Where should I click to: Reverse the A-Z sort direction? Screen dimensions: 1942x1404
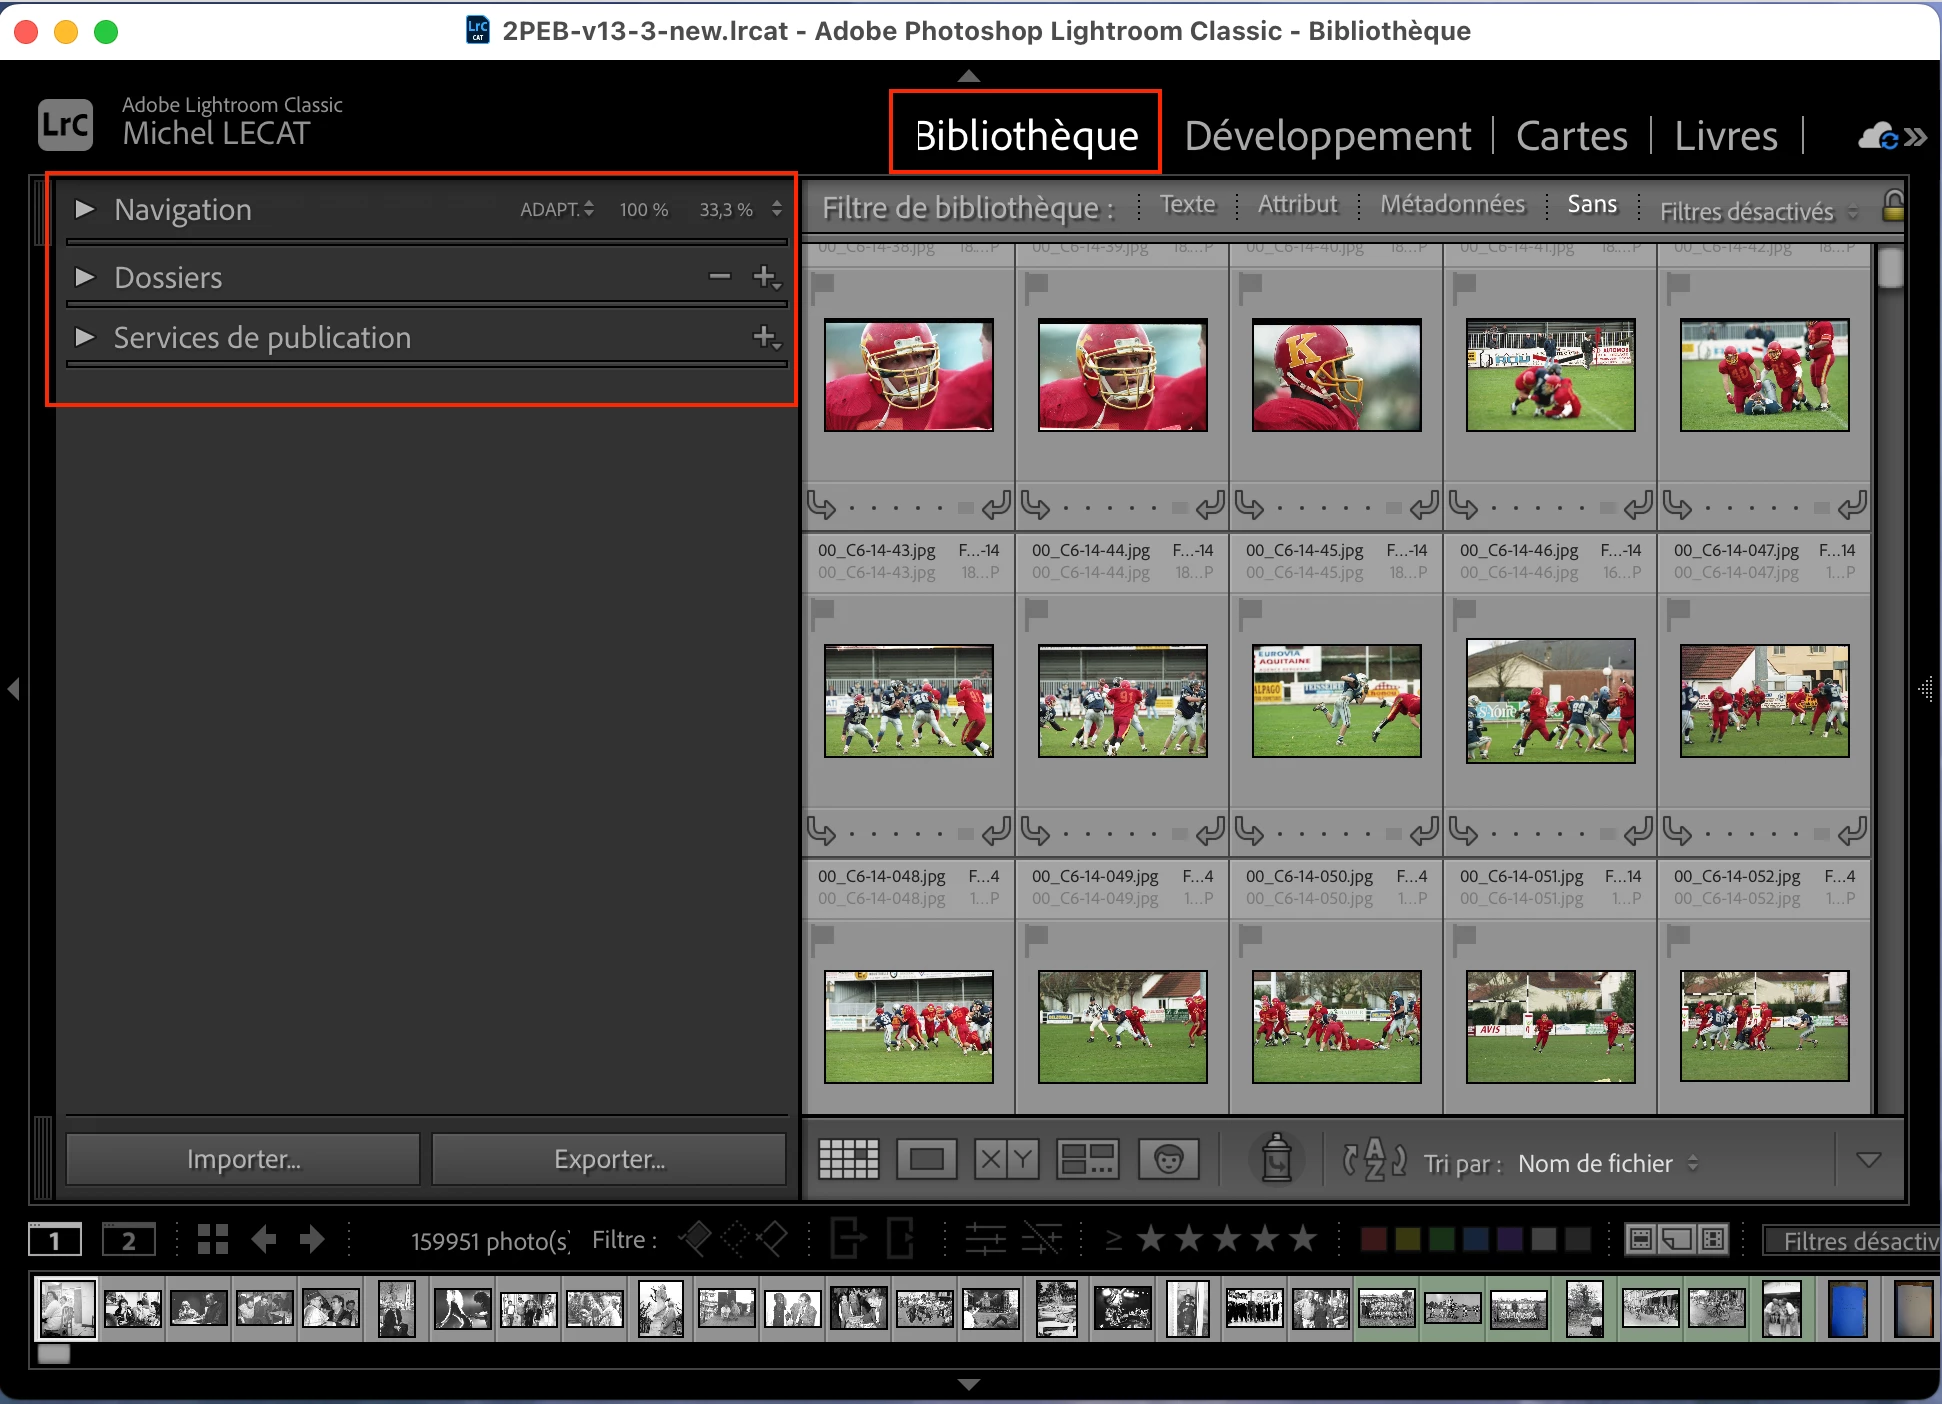click(1375, 1160)
